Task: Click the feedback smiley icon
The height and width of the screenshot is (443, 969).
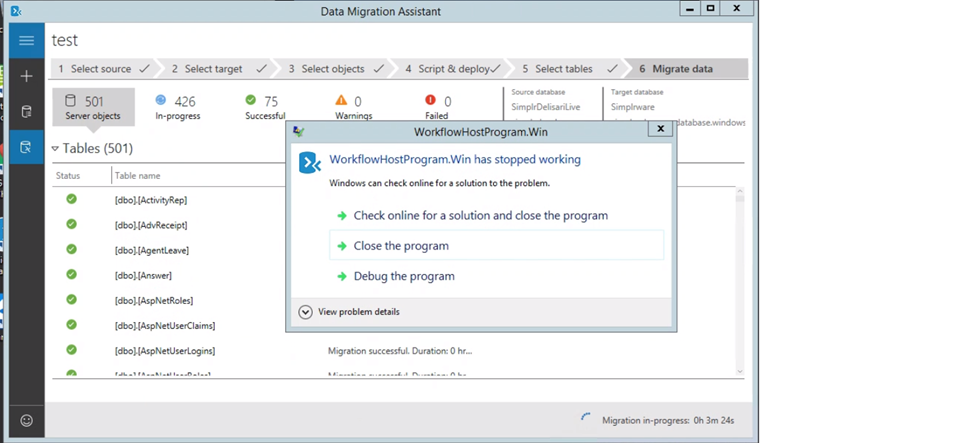Action: tap(27, 420)
